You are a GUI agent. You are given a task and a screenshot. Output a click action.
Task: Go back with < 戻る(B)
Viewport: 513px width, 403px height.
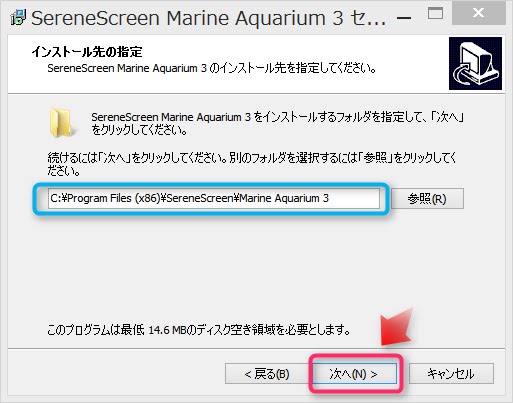click(266, 374)
